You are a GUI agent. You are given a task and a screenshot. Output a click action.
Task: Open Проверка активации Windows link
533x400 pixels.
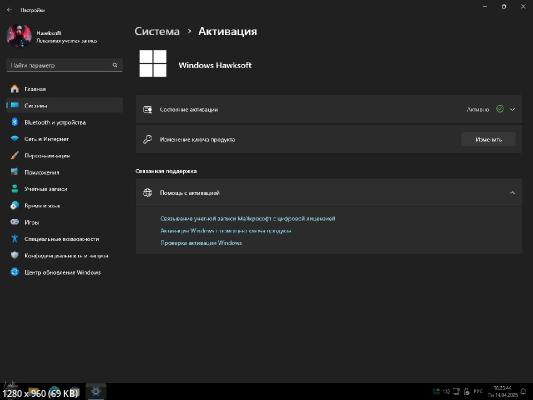[x=201, y=243]
